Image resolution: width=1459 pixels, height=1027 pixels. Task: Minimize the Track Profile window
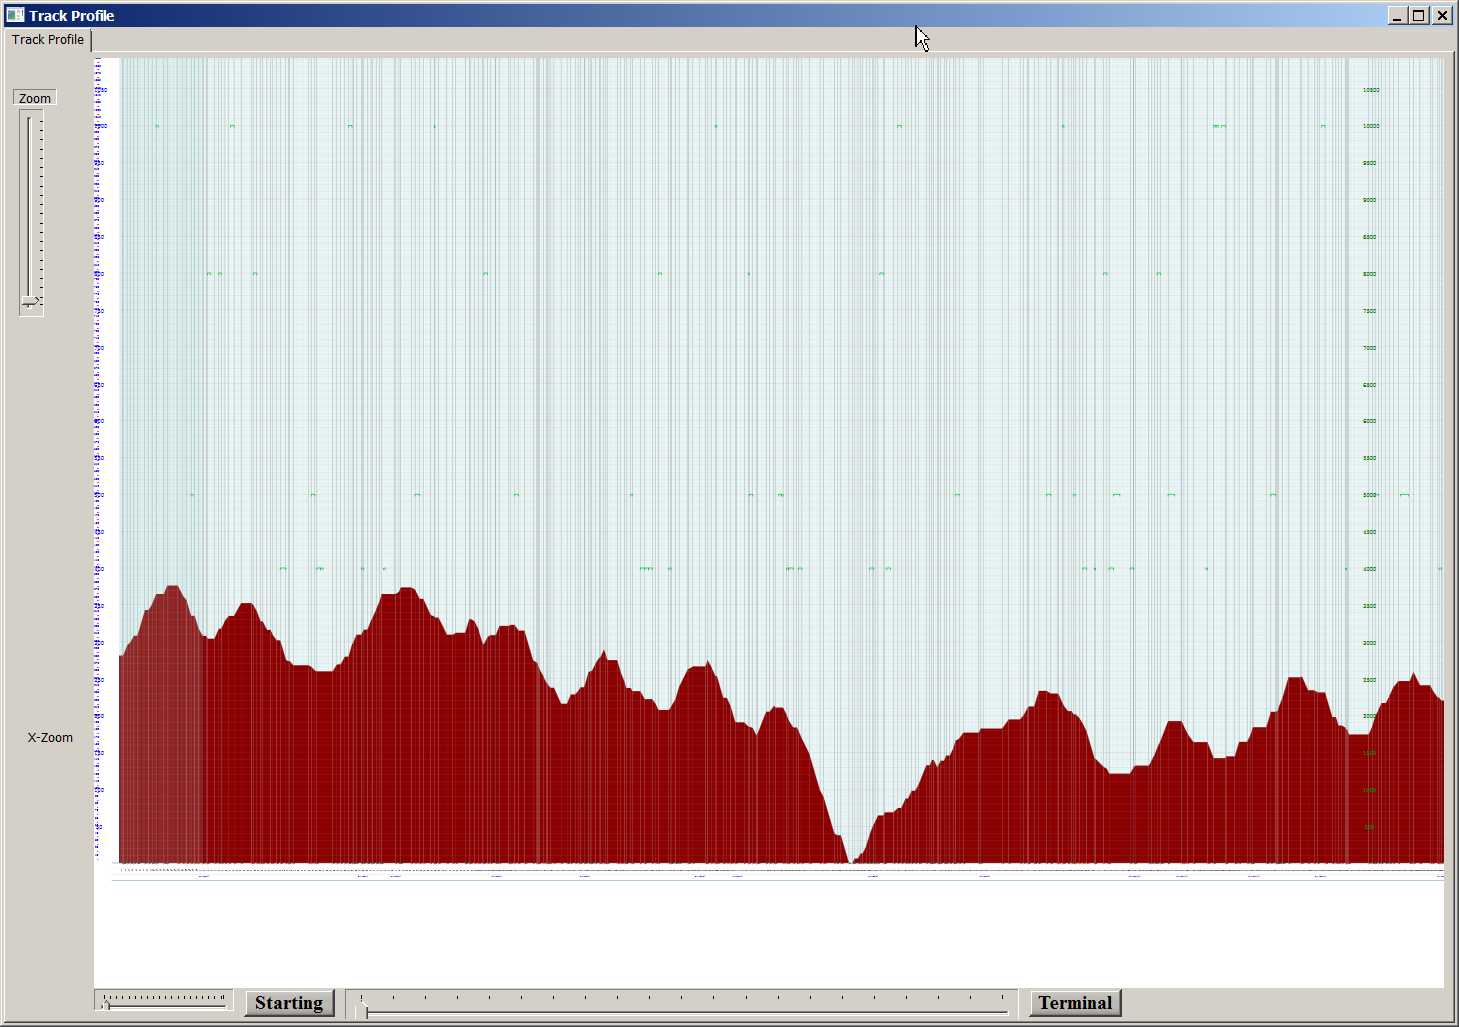1397,15
